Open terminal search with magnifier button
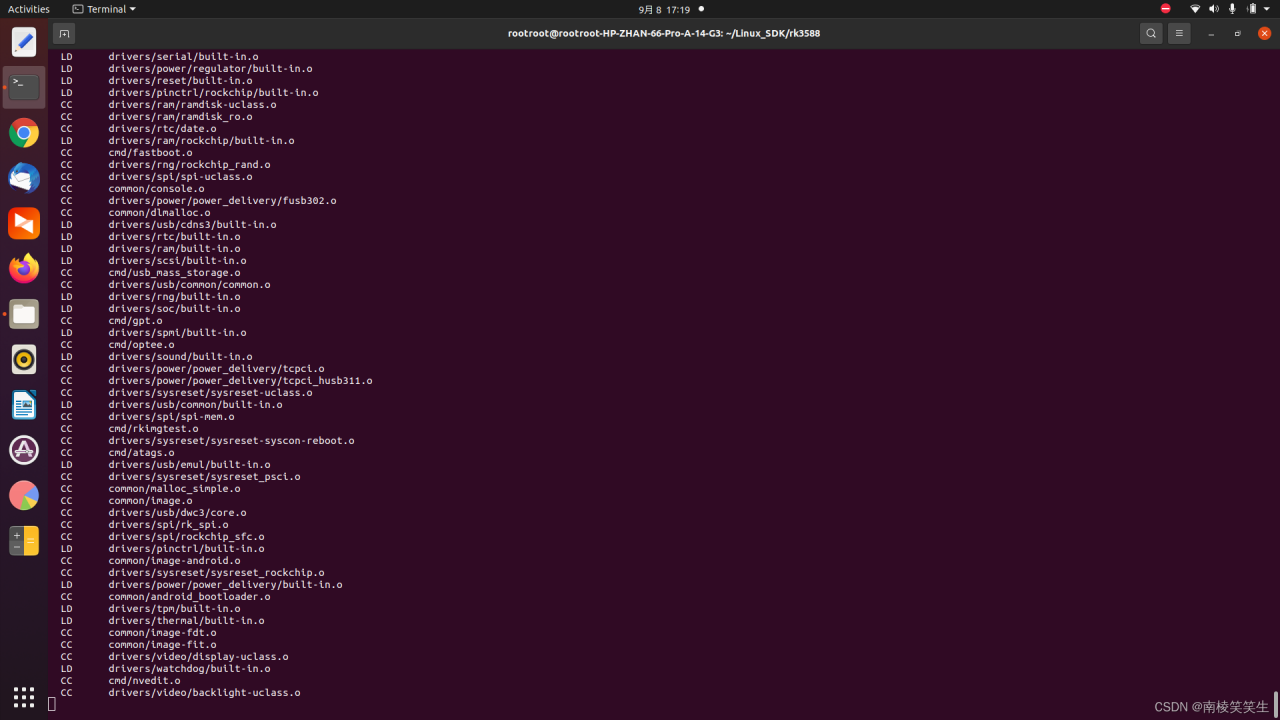Image resolution: width=1280 pixels, height=720 pixels. 1151,33
